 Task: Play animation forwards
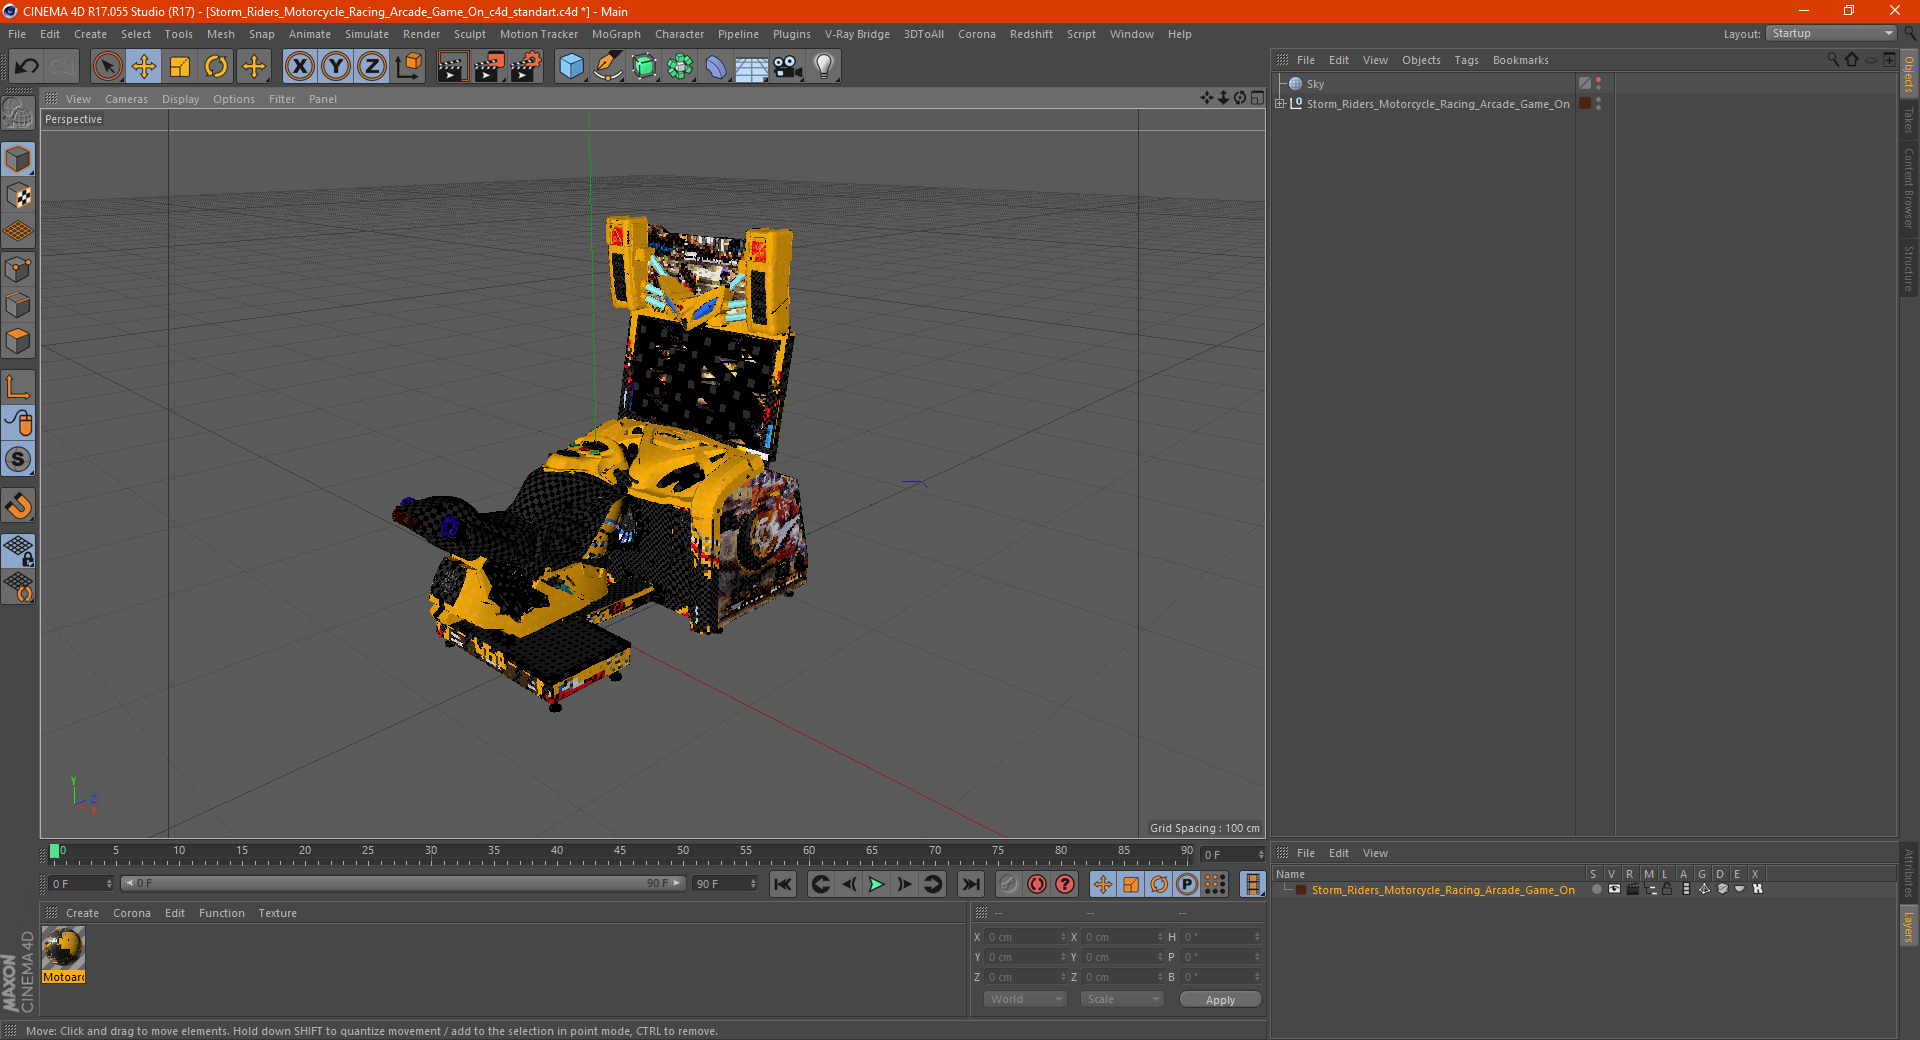point(876,884)
